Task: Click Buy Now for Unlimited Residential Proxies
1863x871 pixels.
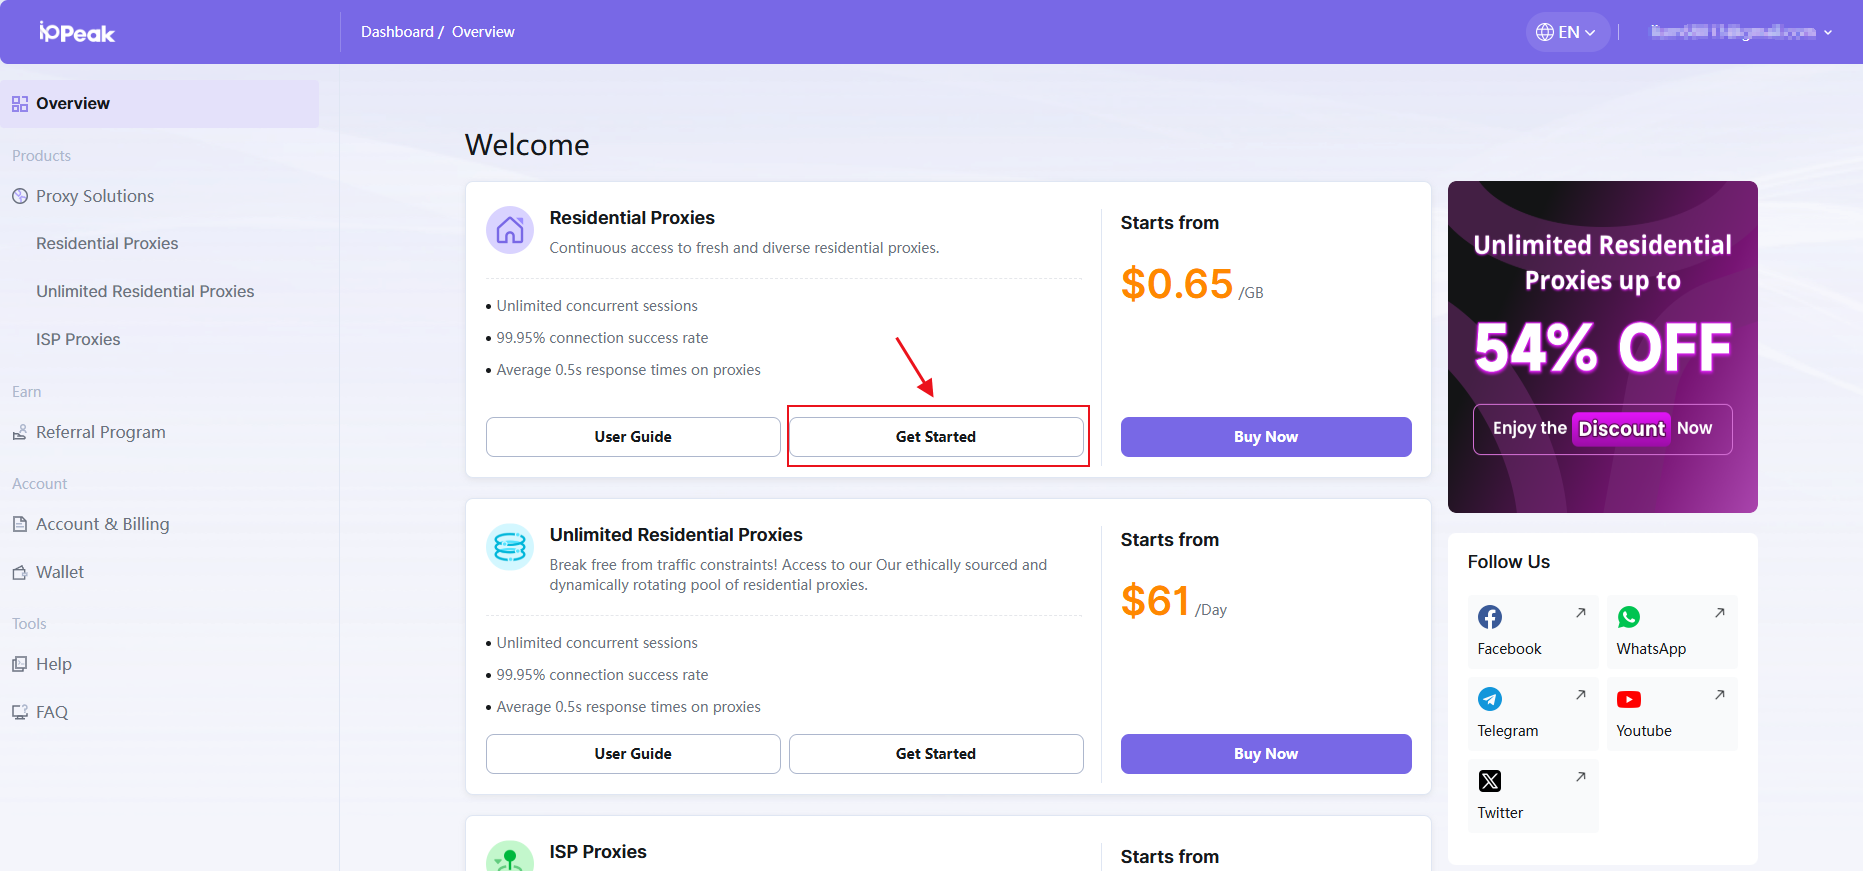Action: point(1266,754)
